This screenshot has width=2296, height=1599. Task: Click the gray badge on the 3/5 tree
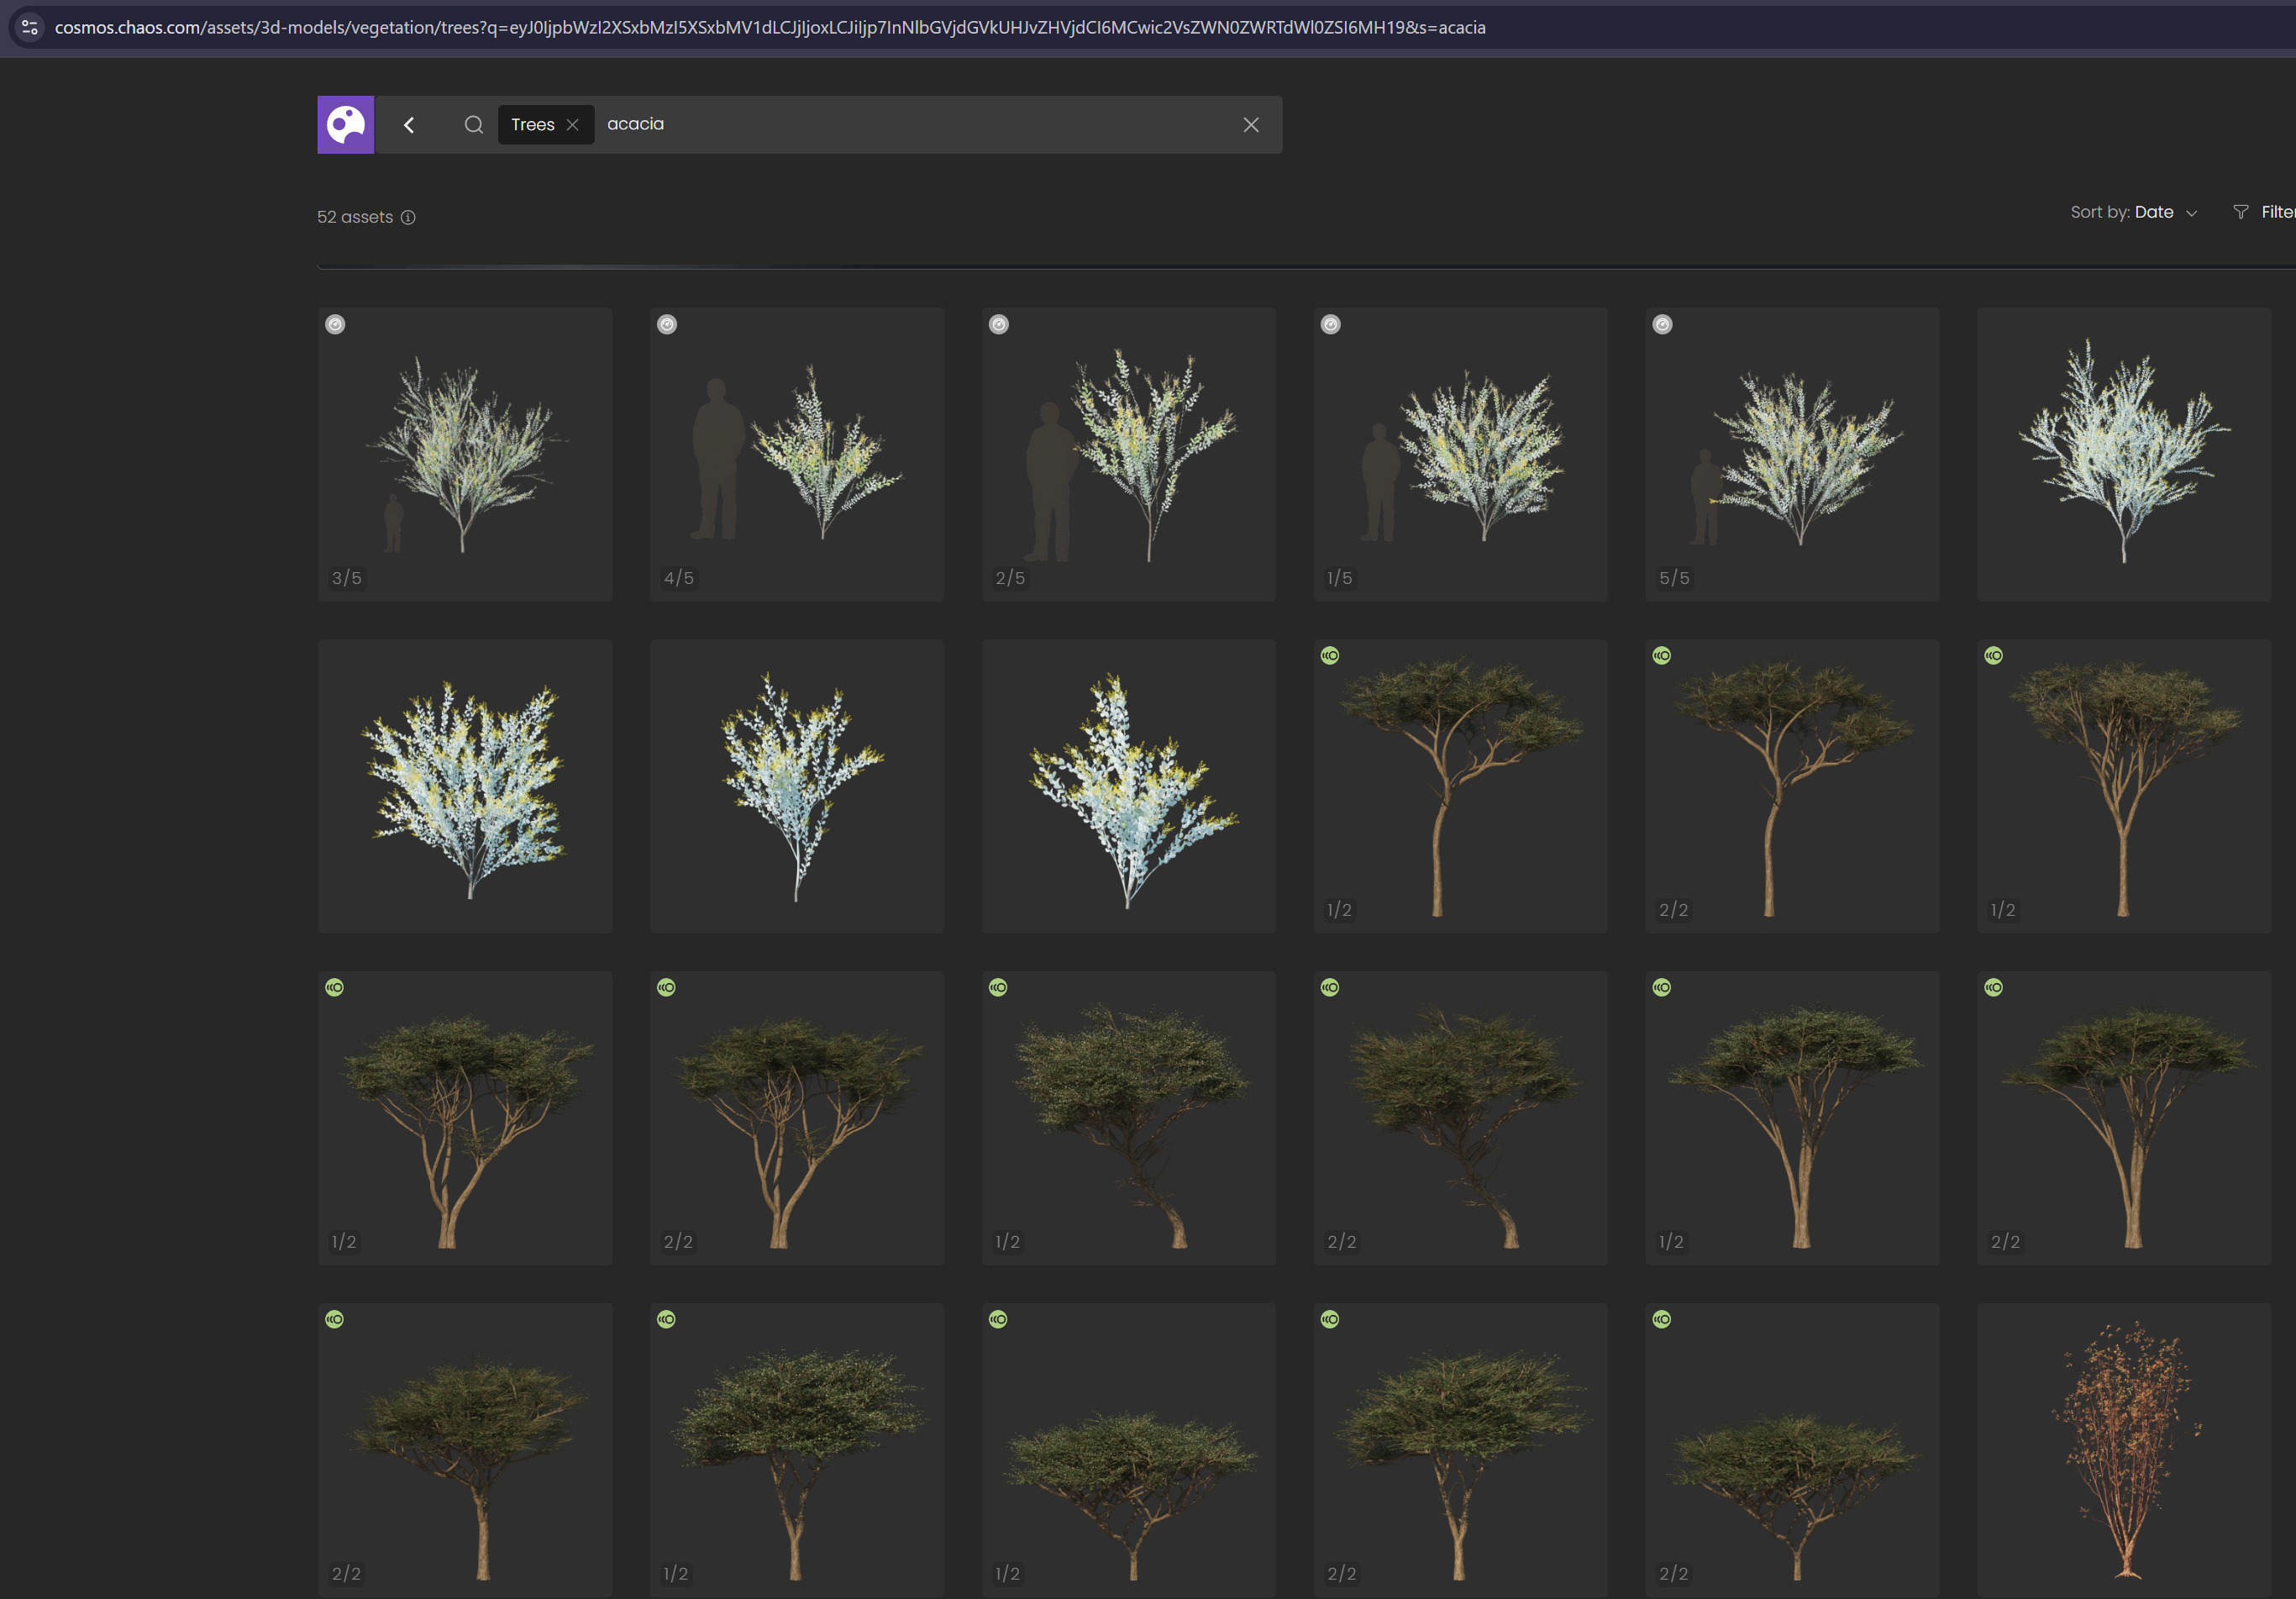[335, 324]
